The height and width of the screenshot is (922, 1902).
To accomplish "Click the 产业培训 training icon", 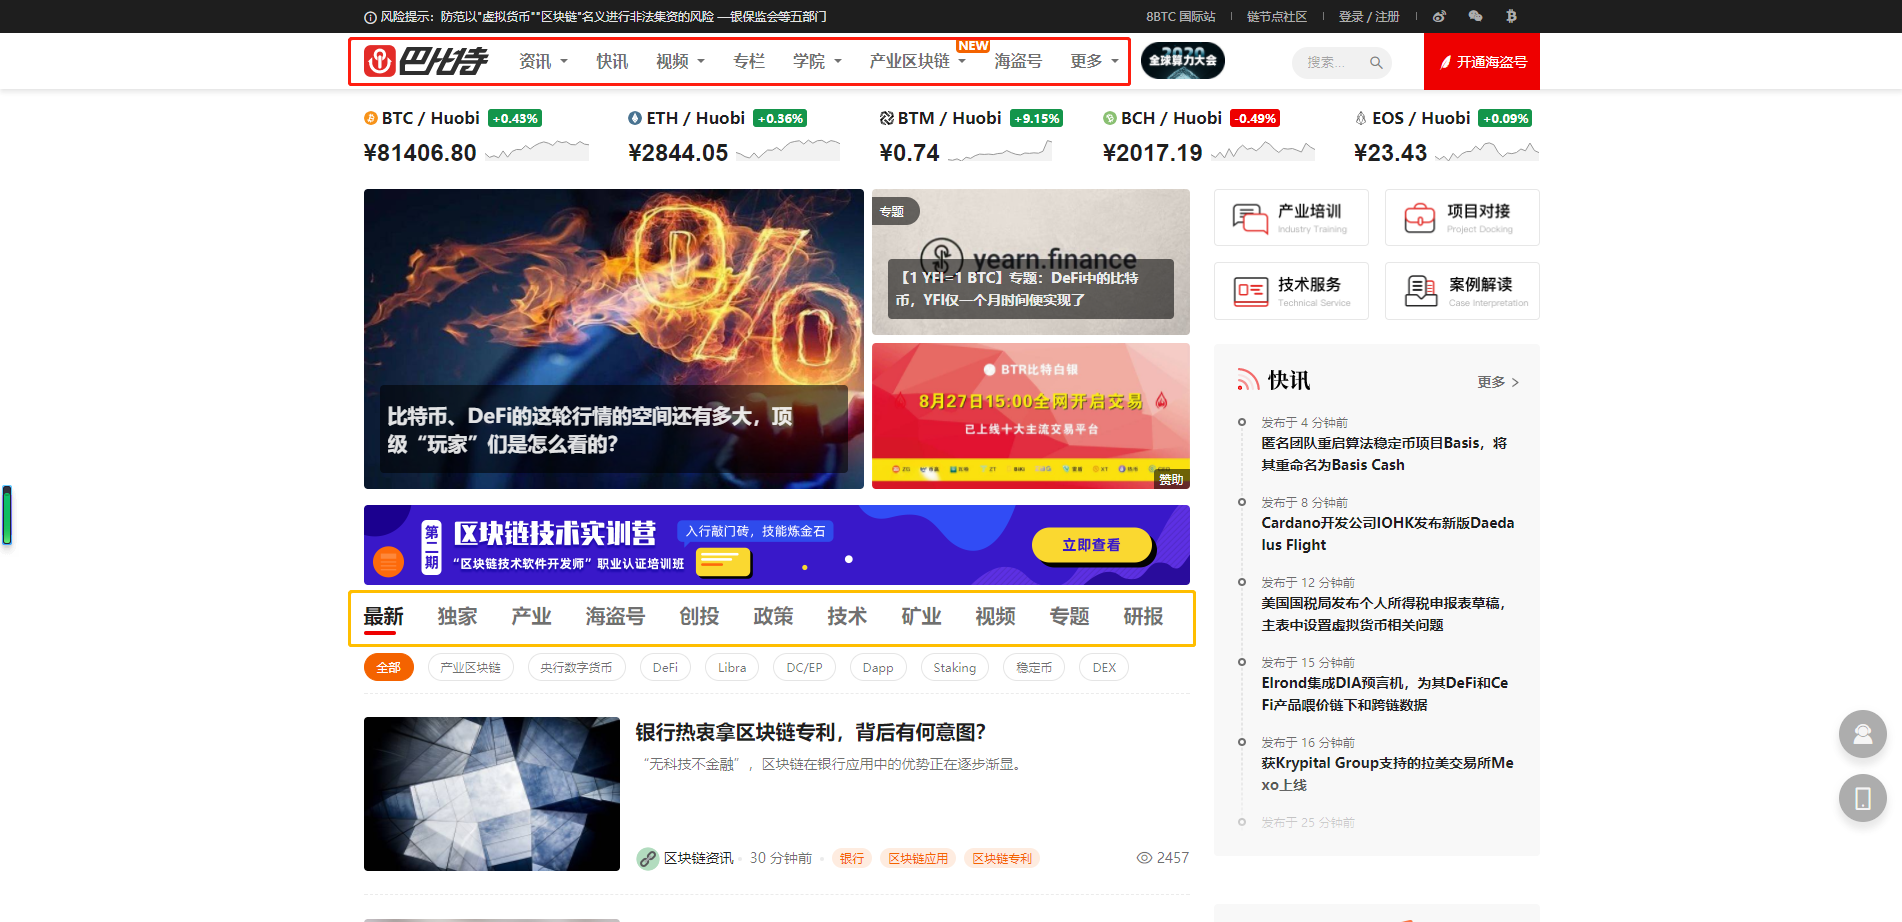I will (x=1249, y=217).
